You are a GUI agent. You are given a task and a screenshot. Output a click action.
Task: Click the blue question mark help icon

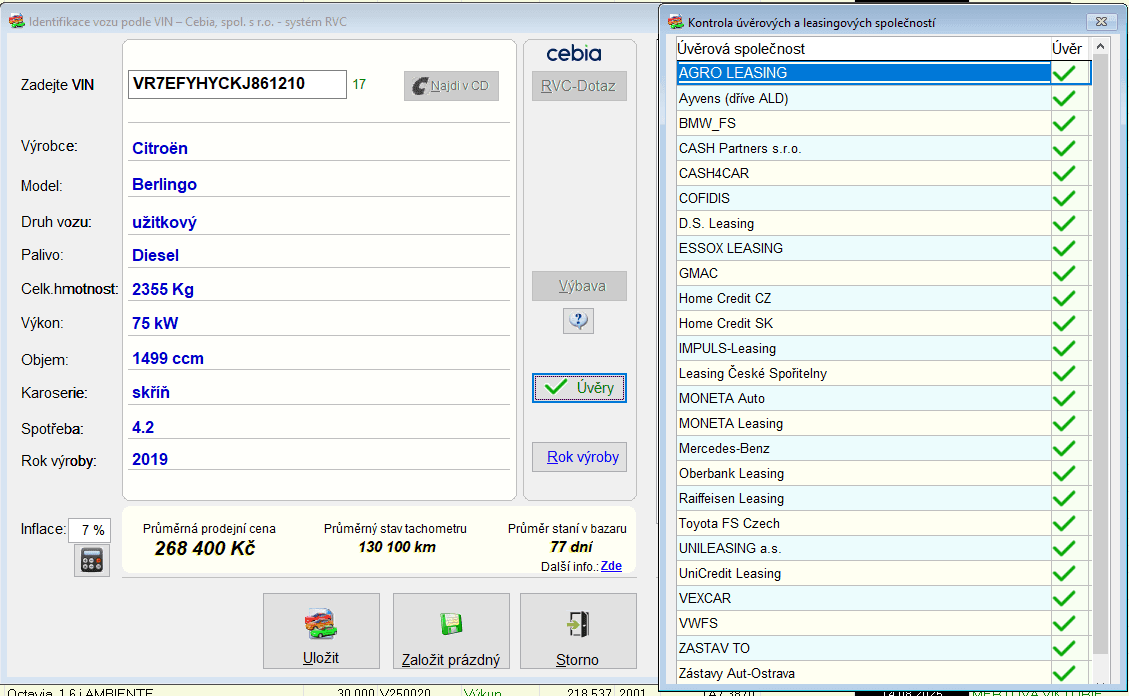578,320
